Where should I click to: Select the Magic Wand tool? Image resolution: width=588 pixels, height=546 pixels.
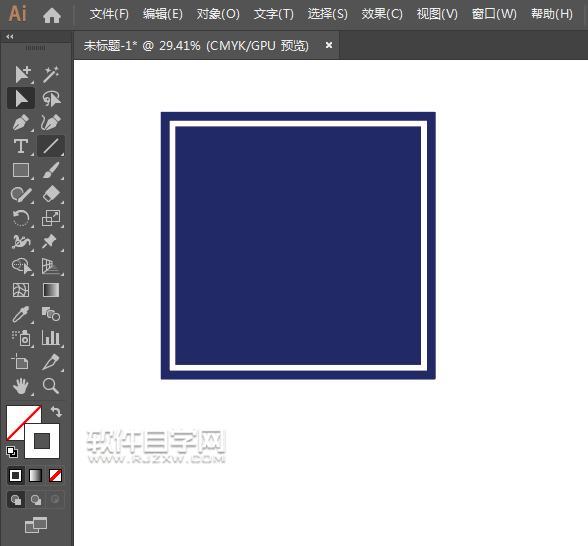click(51, 74)
